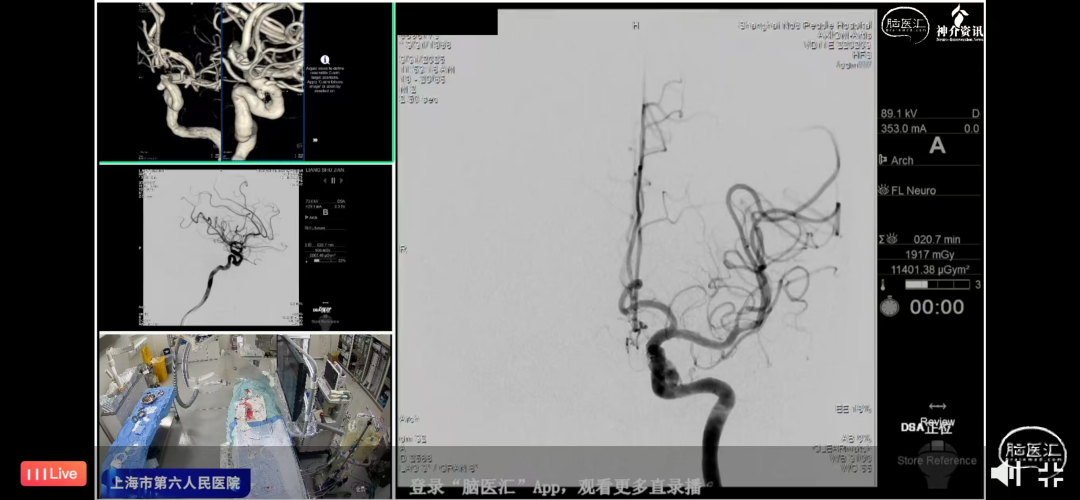
Task: Click the red Live badge
Action: [x=54, y=474]
